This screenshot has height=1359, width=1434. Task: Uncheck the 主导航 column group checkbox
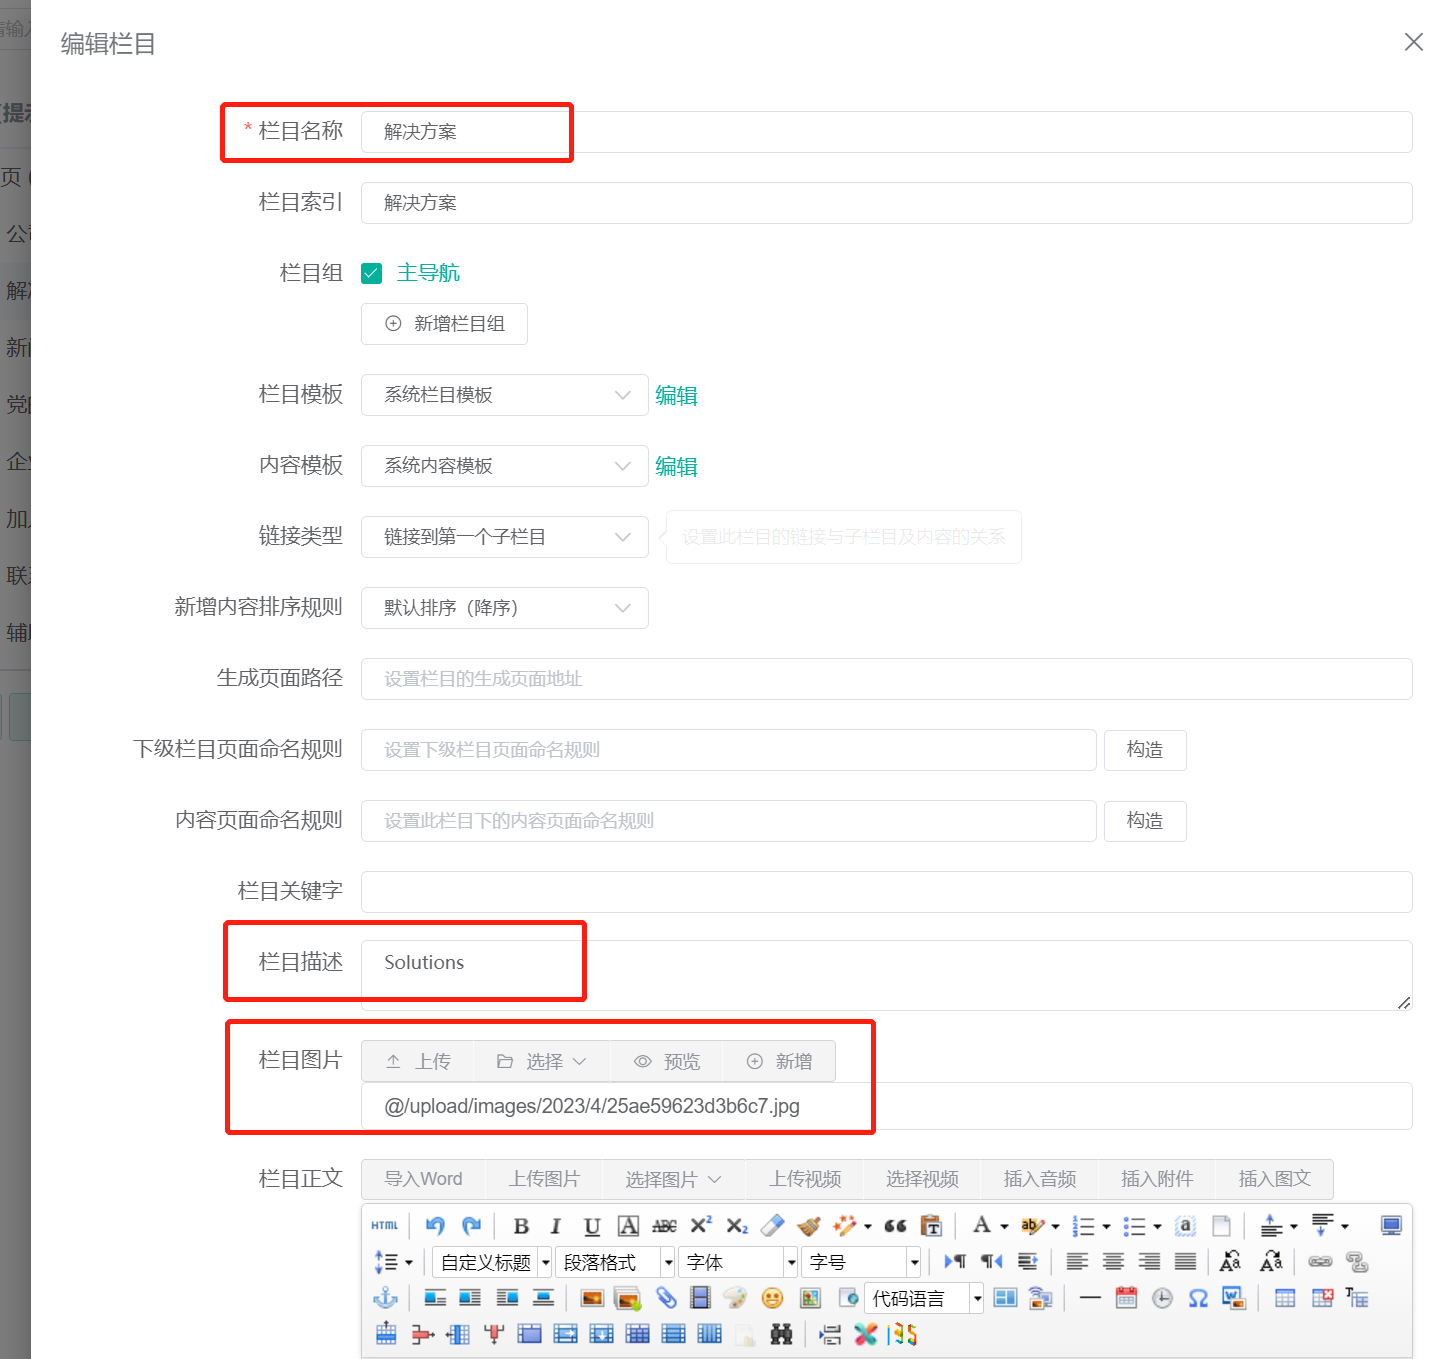371,272
